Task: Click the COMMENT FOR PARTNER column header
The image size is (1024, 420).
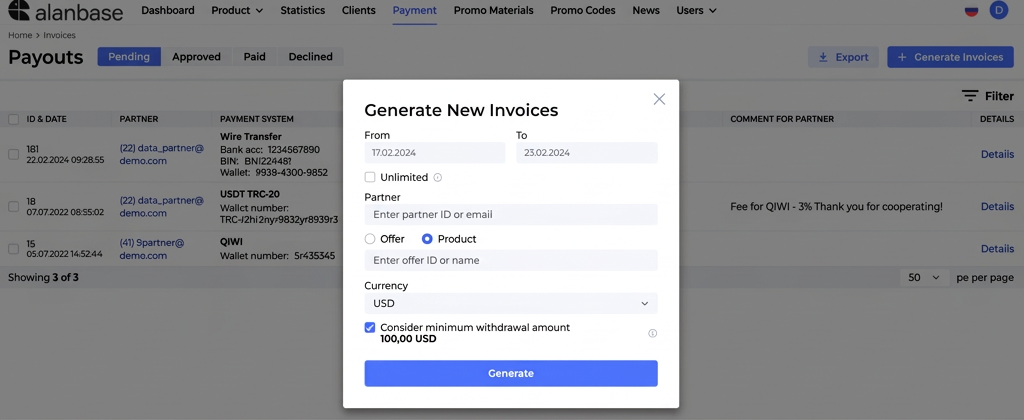Action: tap(782, 119)
